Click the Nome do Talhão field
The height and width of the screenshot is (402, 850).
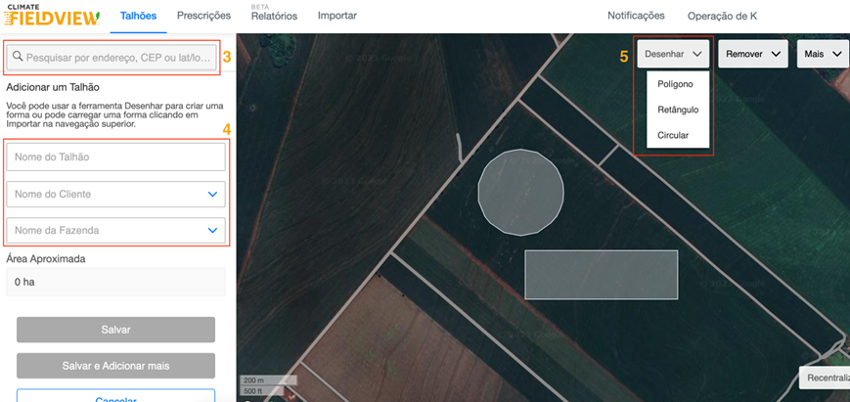click(116, 157)
